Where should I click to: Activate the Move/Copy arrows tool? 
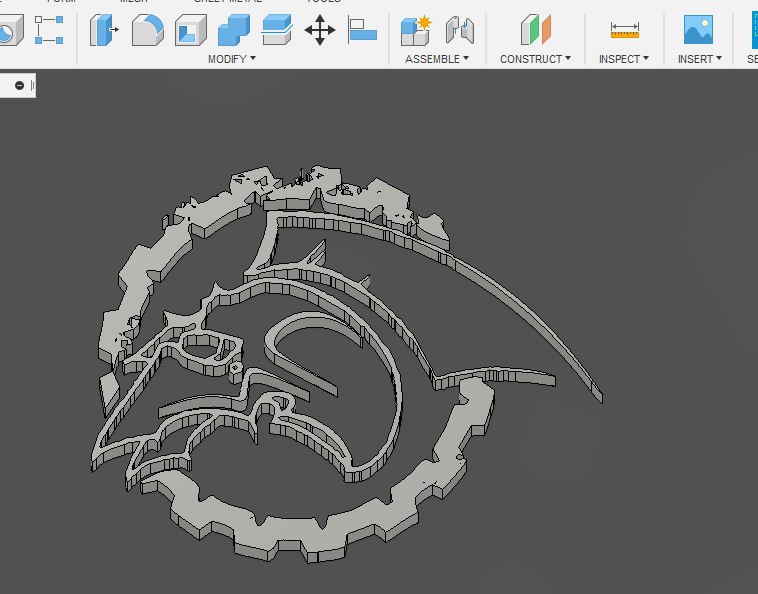[x=320, y=30]
